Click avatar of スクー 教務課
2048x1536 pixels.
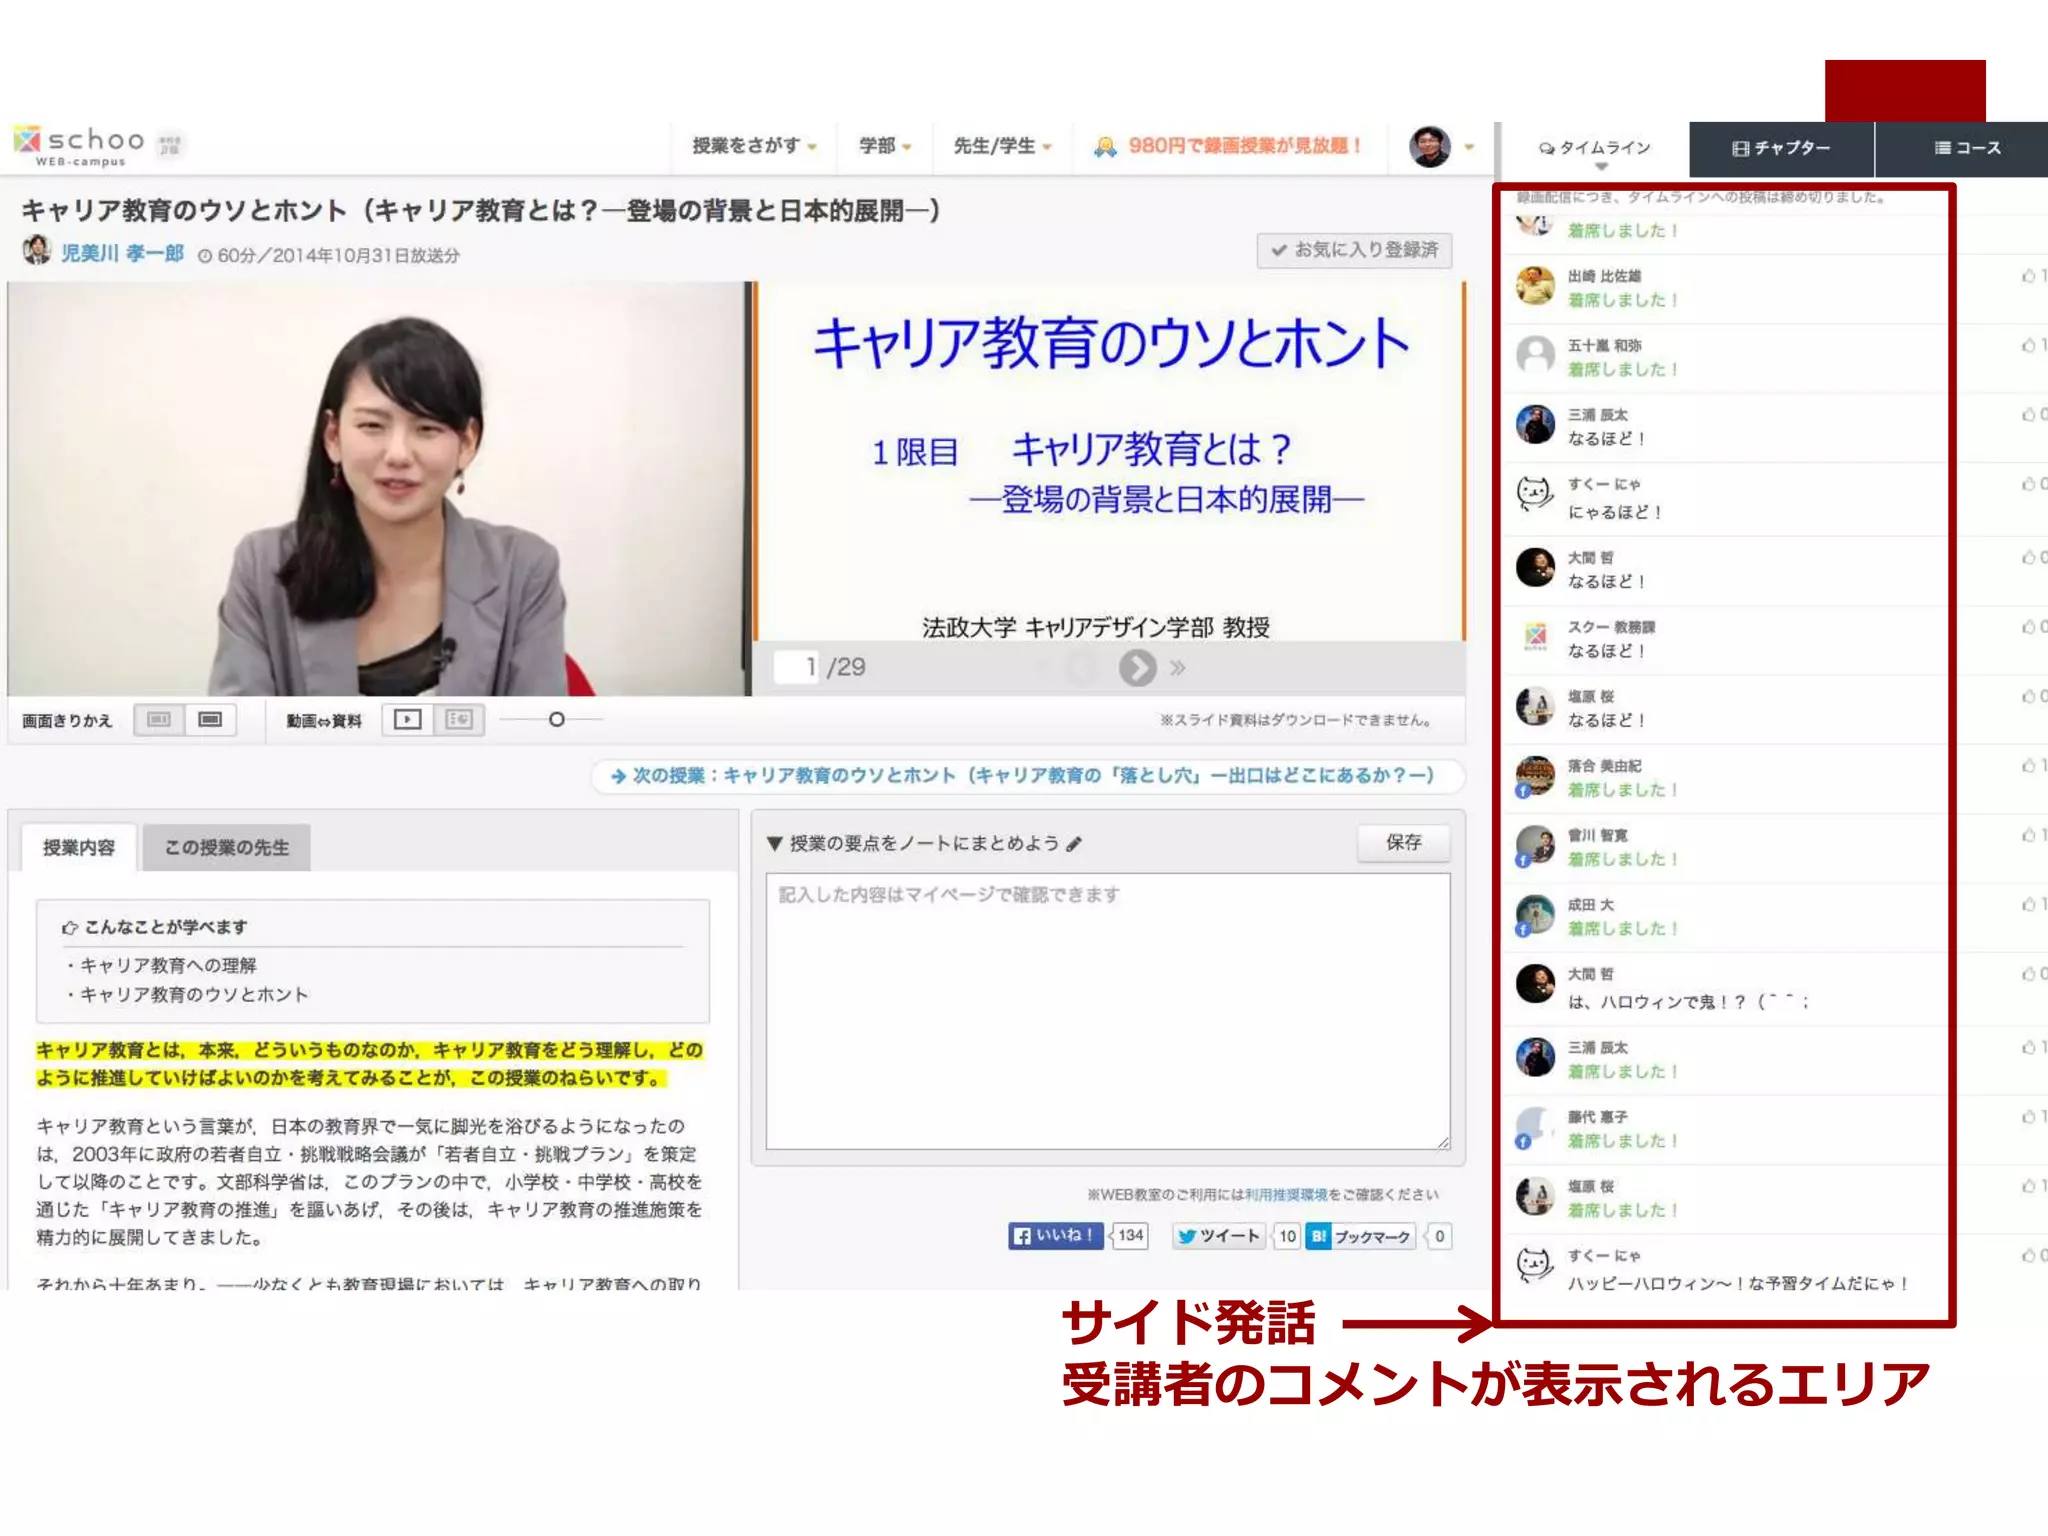[1535, 636]
